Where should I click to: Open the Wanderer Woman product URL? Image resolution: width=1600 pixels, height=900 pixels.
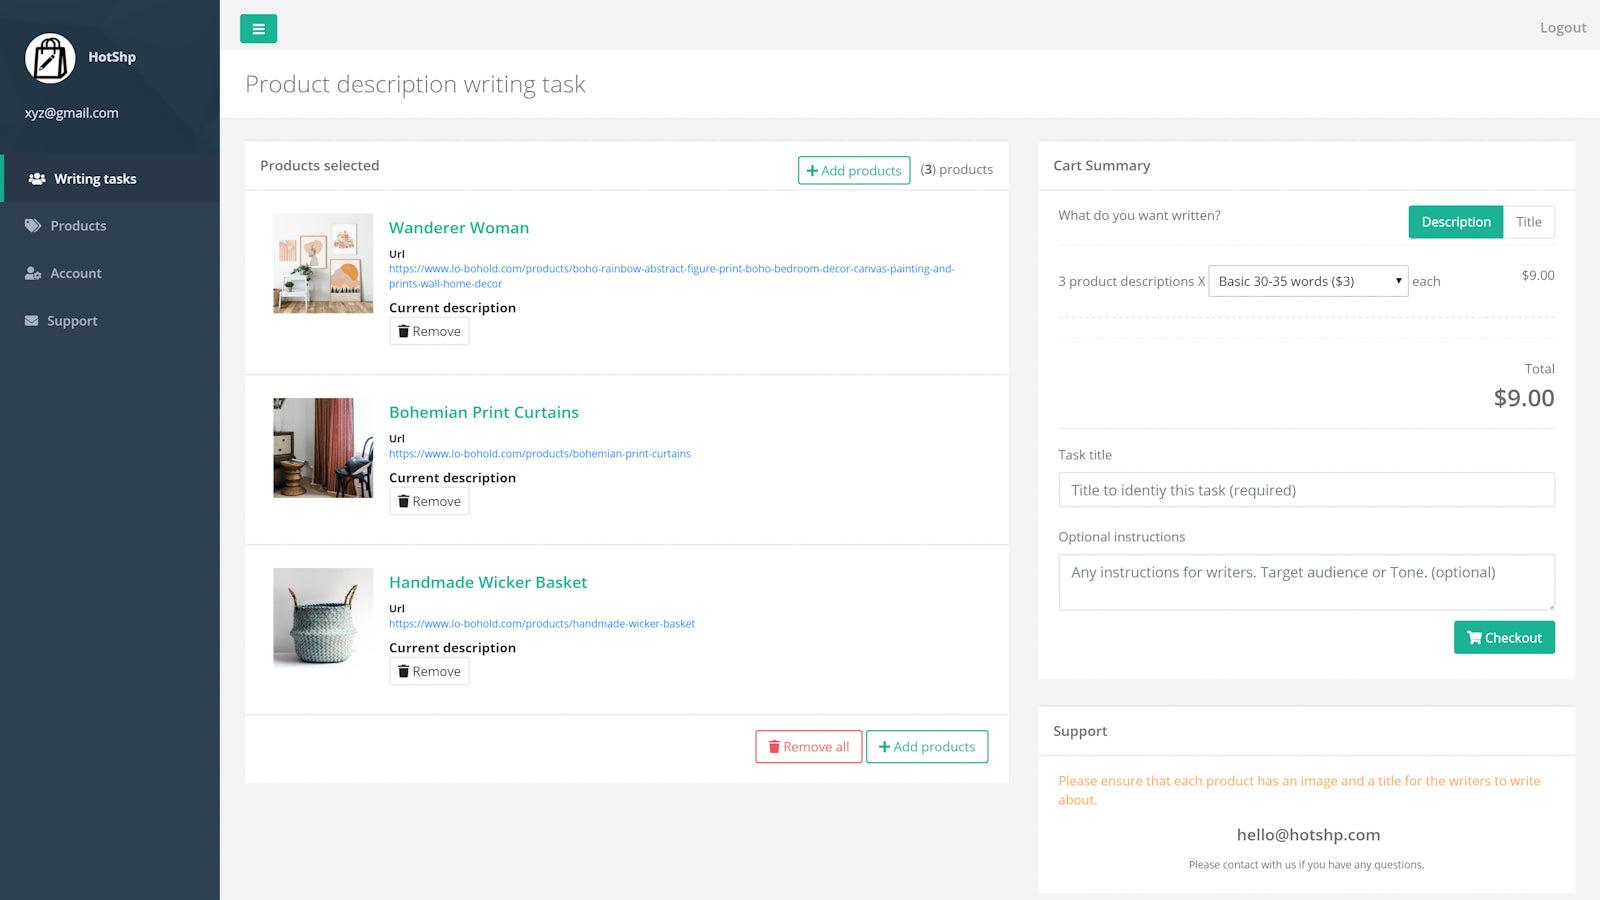671,269
